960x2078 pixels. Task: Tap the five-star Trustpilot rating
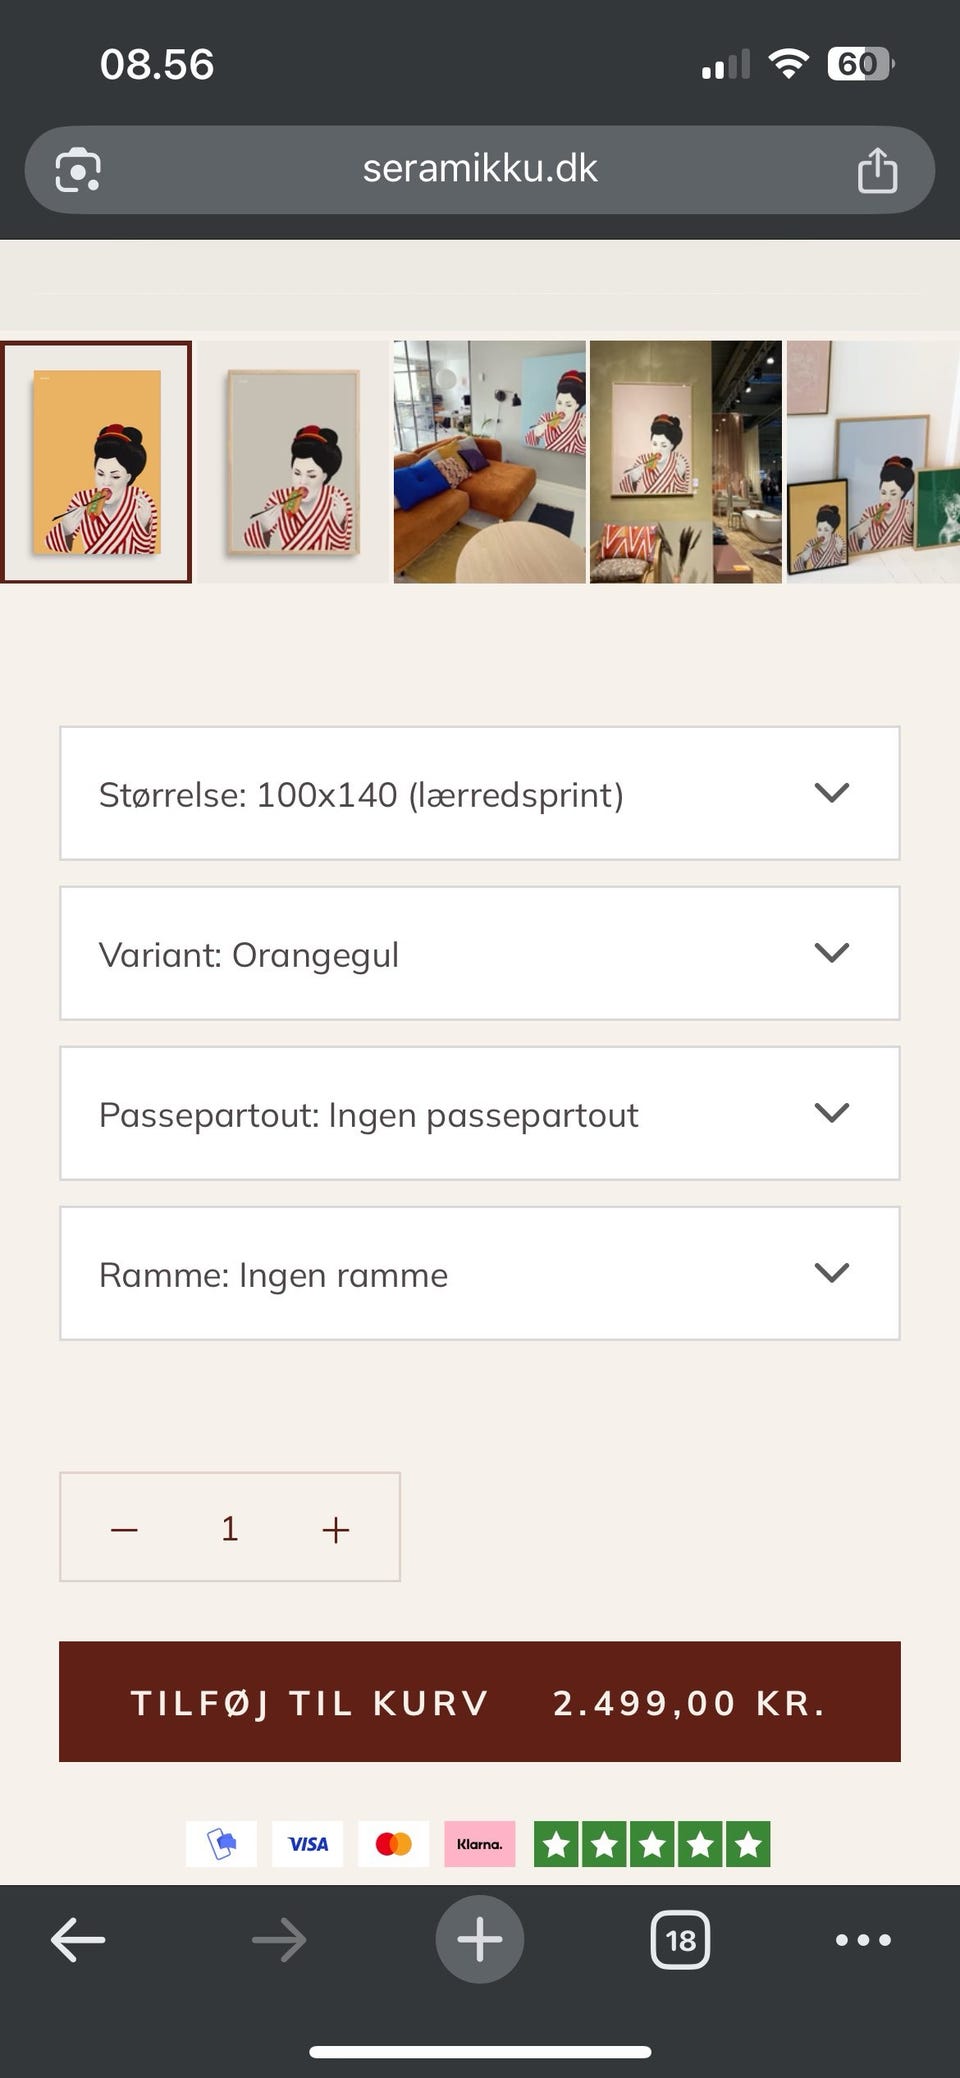click(652, 1844)
